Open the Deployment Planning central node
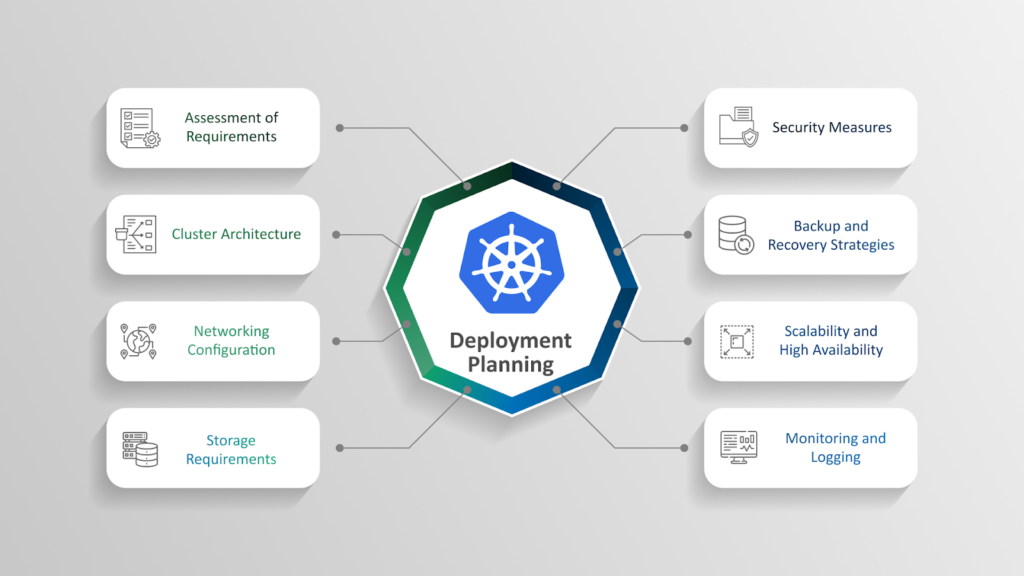The image size is (1024, 576). (x=512, y=351)
